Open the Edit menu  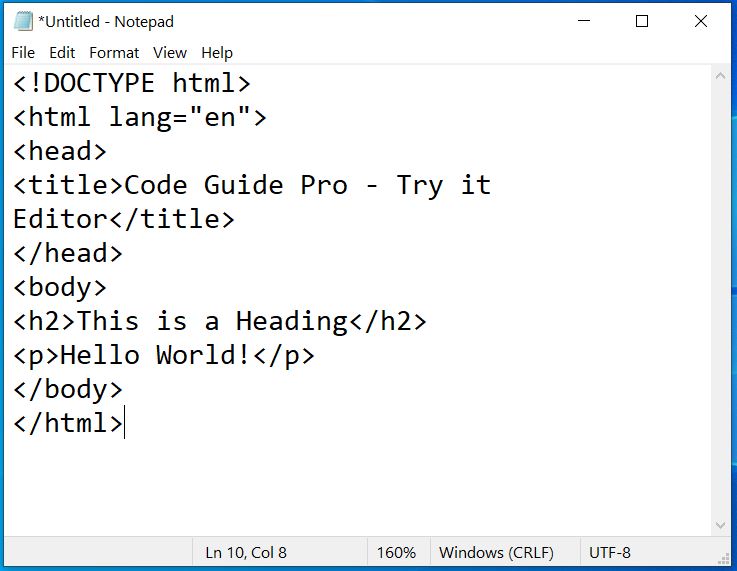[62, 53]
